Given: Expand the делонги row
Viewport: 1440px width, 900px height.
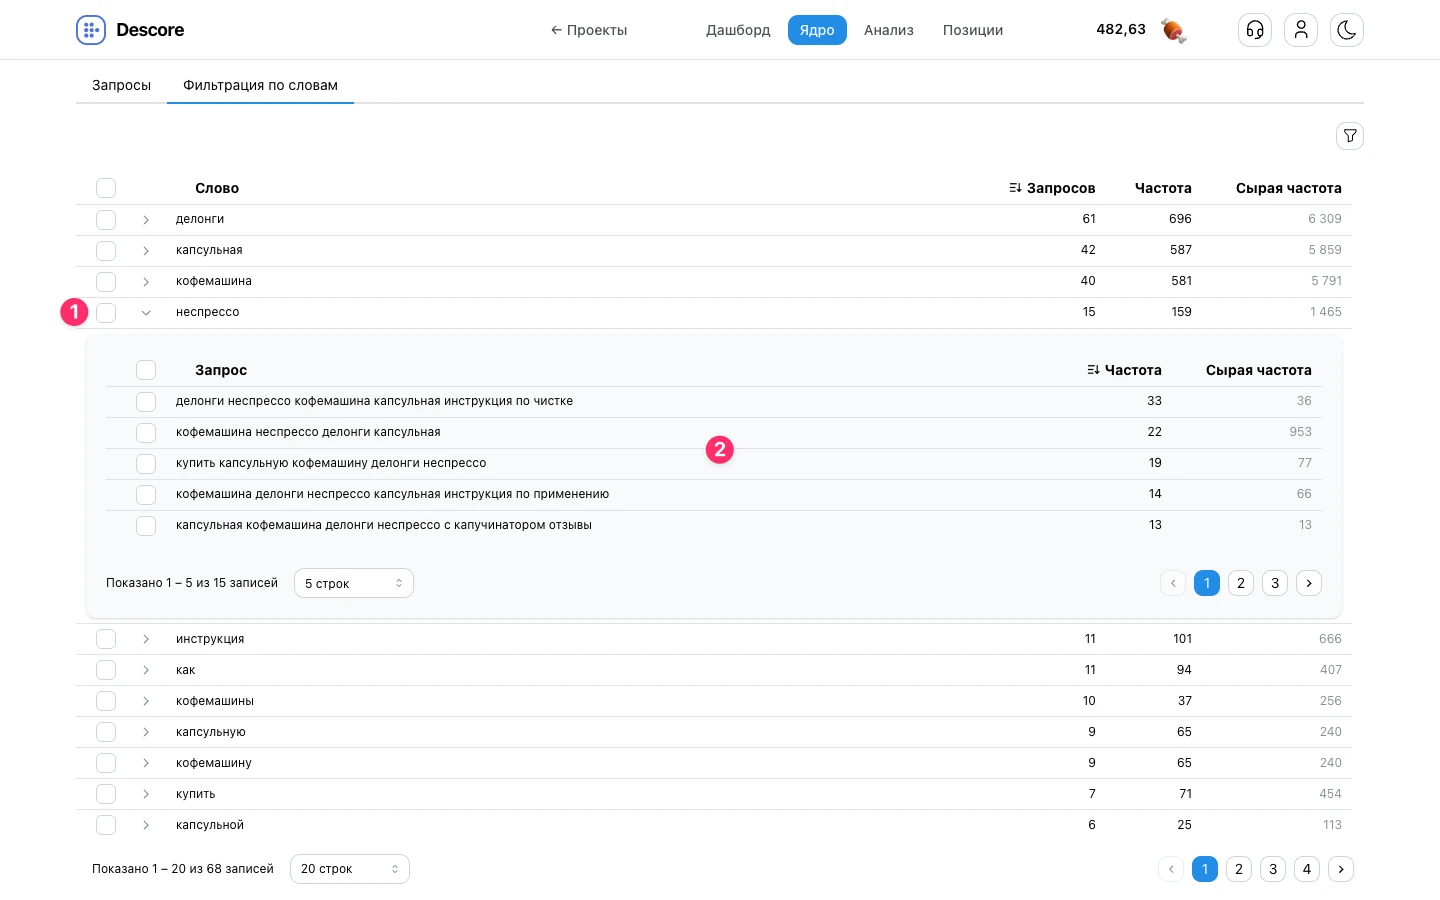Looking at the screenshot, I should 146,220.
